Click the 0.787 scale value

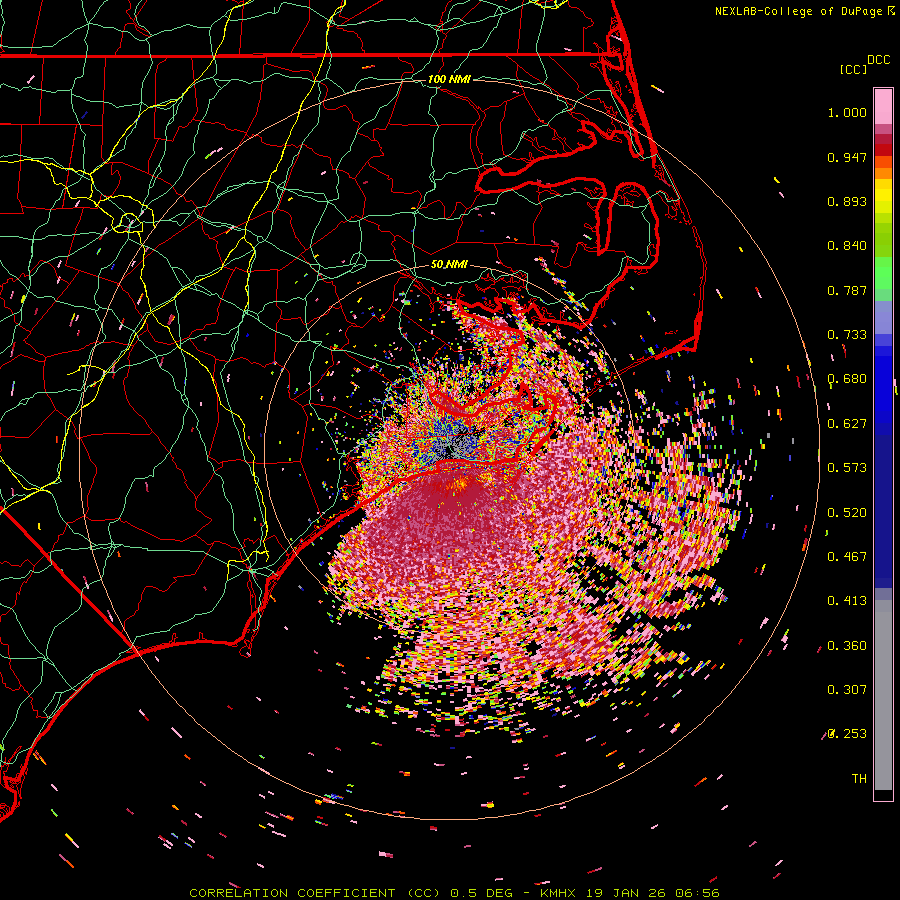click(x=847, y=290)
